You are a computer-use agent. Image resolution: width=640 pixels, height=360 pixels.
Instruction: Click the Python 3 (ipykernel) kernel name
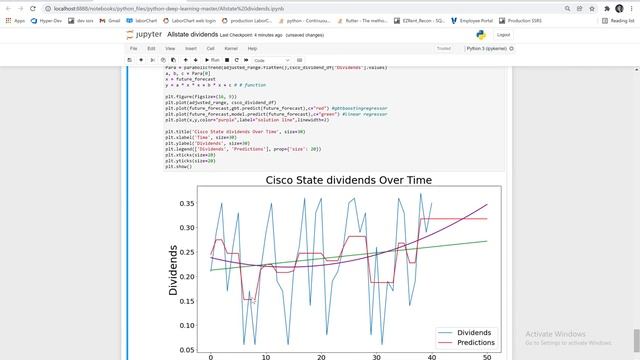pyautogui.click(x=487, y=48)
